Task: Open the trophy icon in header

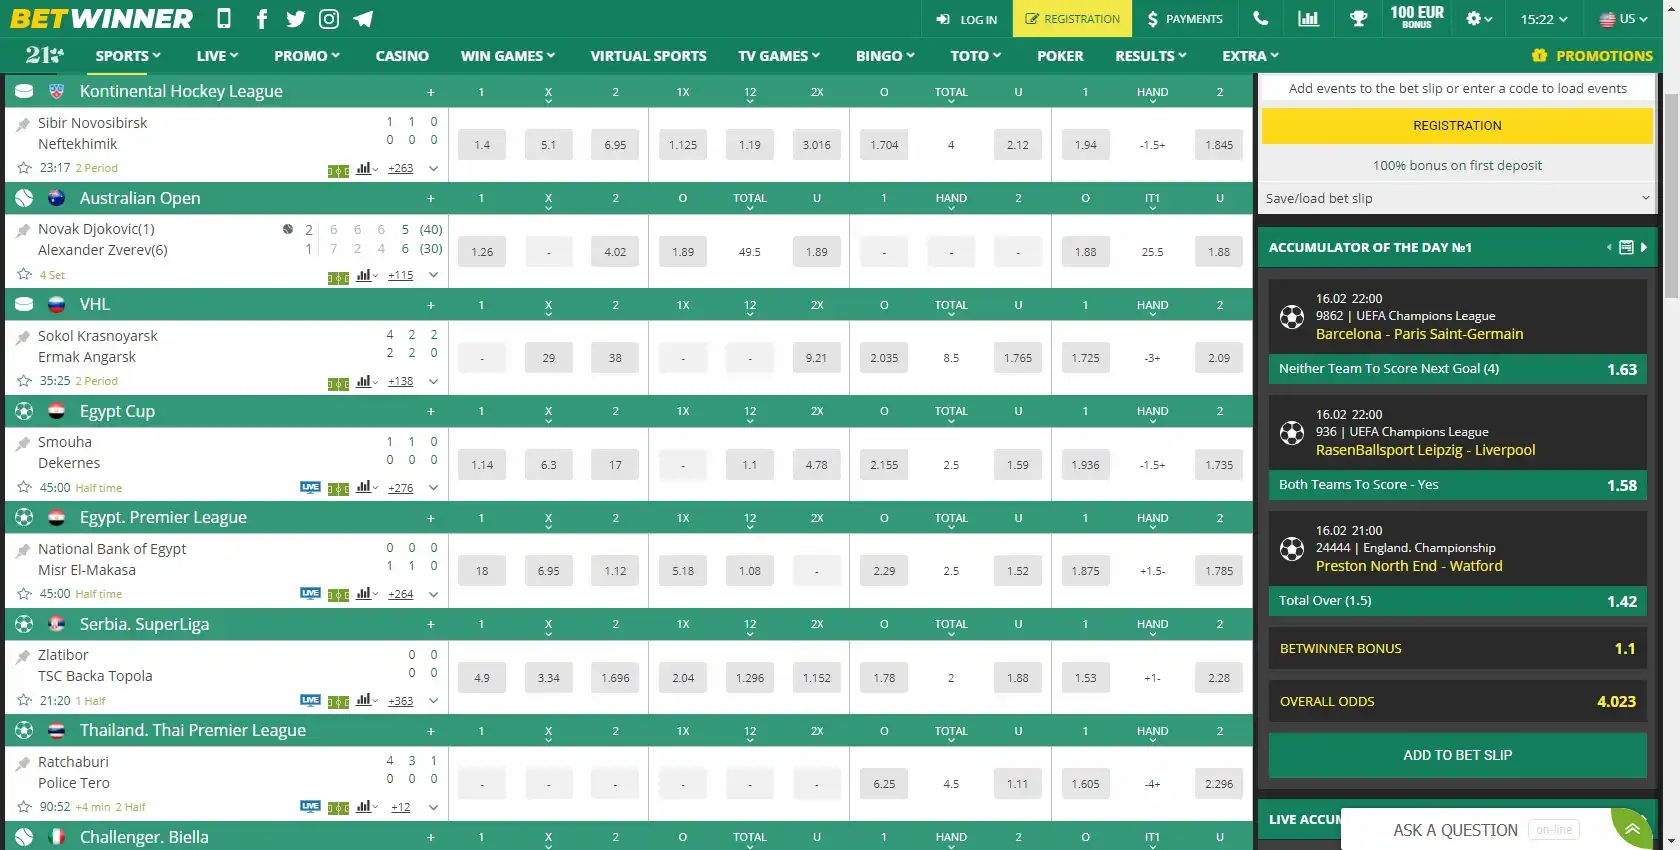Action: (1358, 18)
